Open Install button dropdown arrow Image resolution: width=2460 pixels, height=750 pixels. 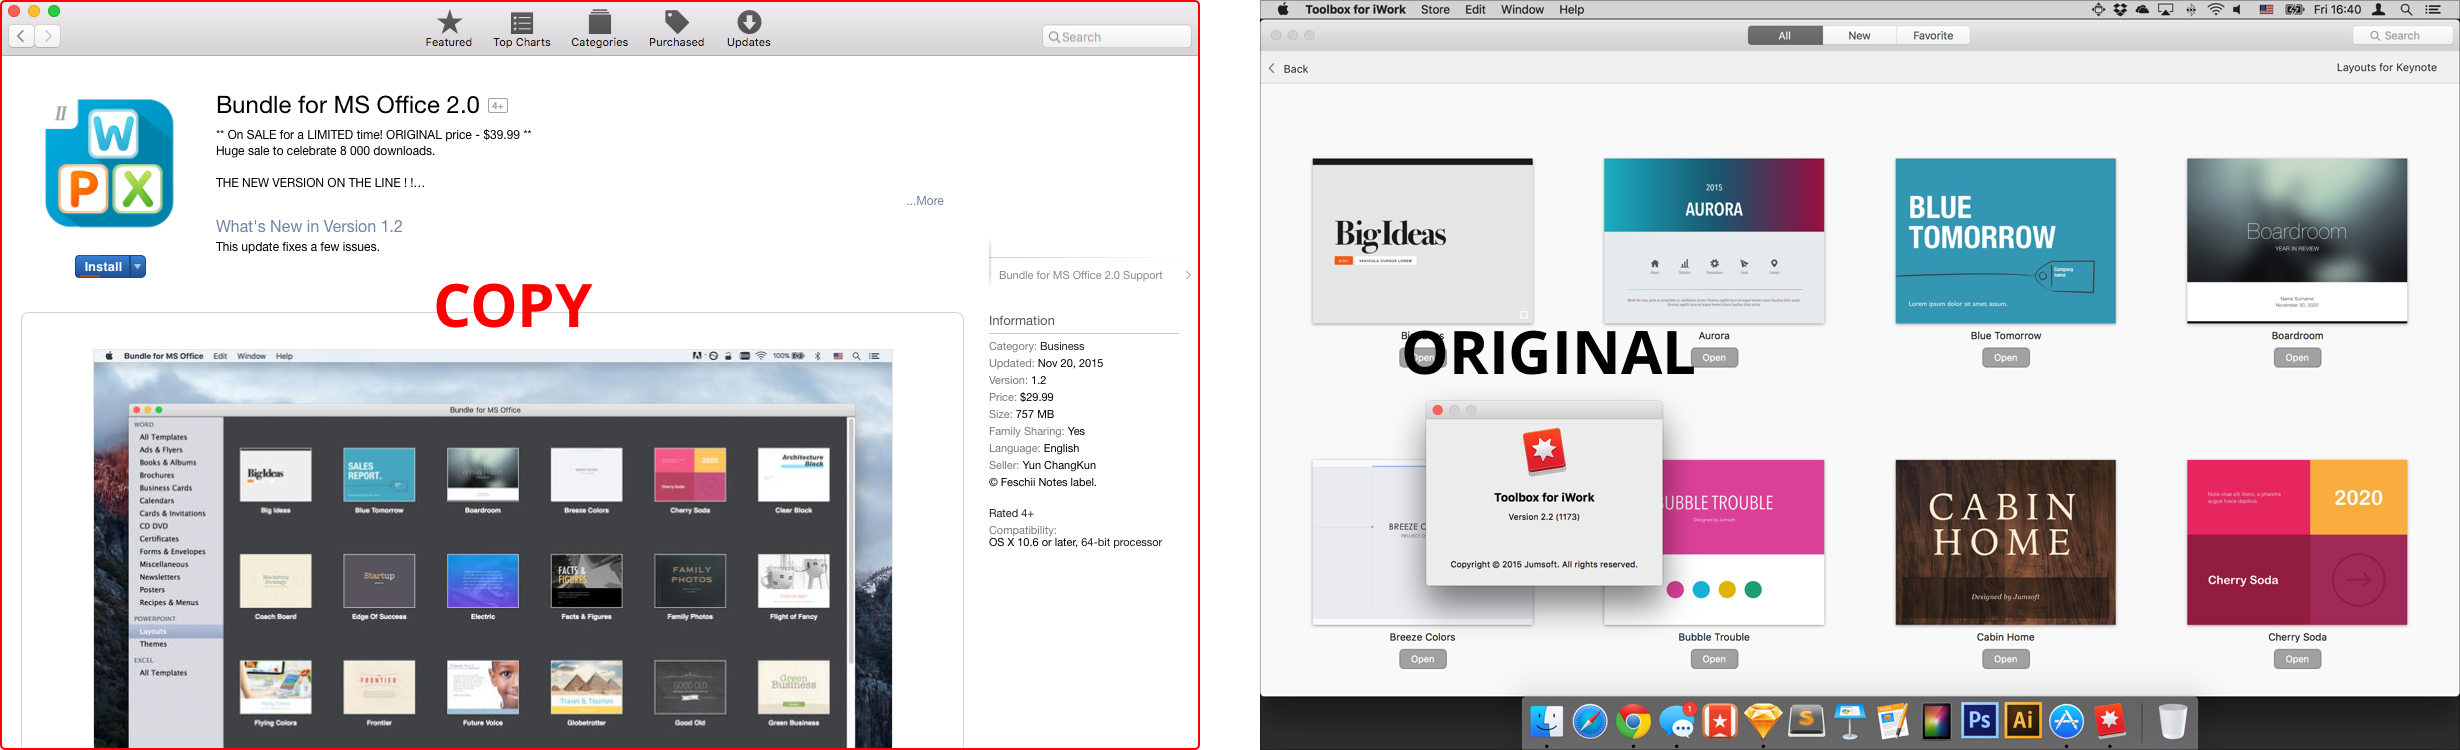click(138, 267)
